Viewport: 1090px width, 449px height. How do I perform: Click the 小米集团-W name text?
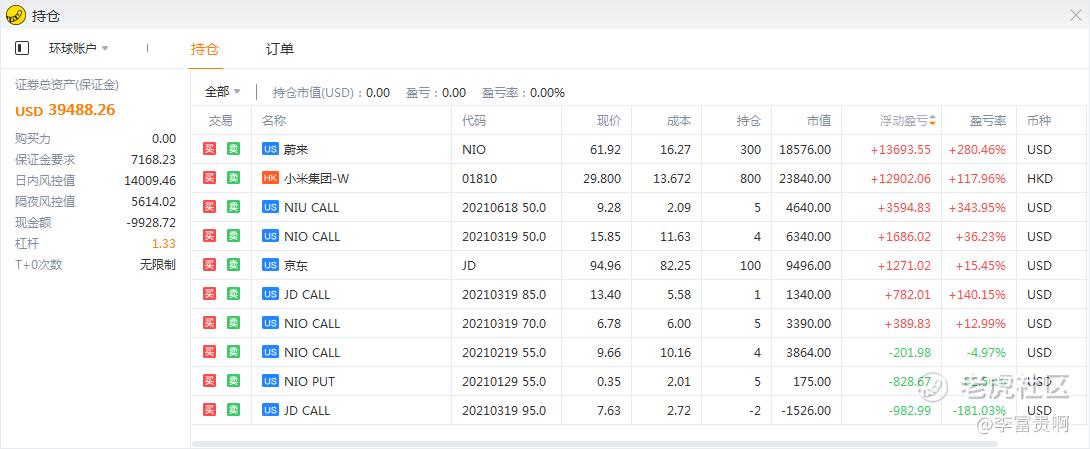pyautogui.click(x=316, y=179)
